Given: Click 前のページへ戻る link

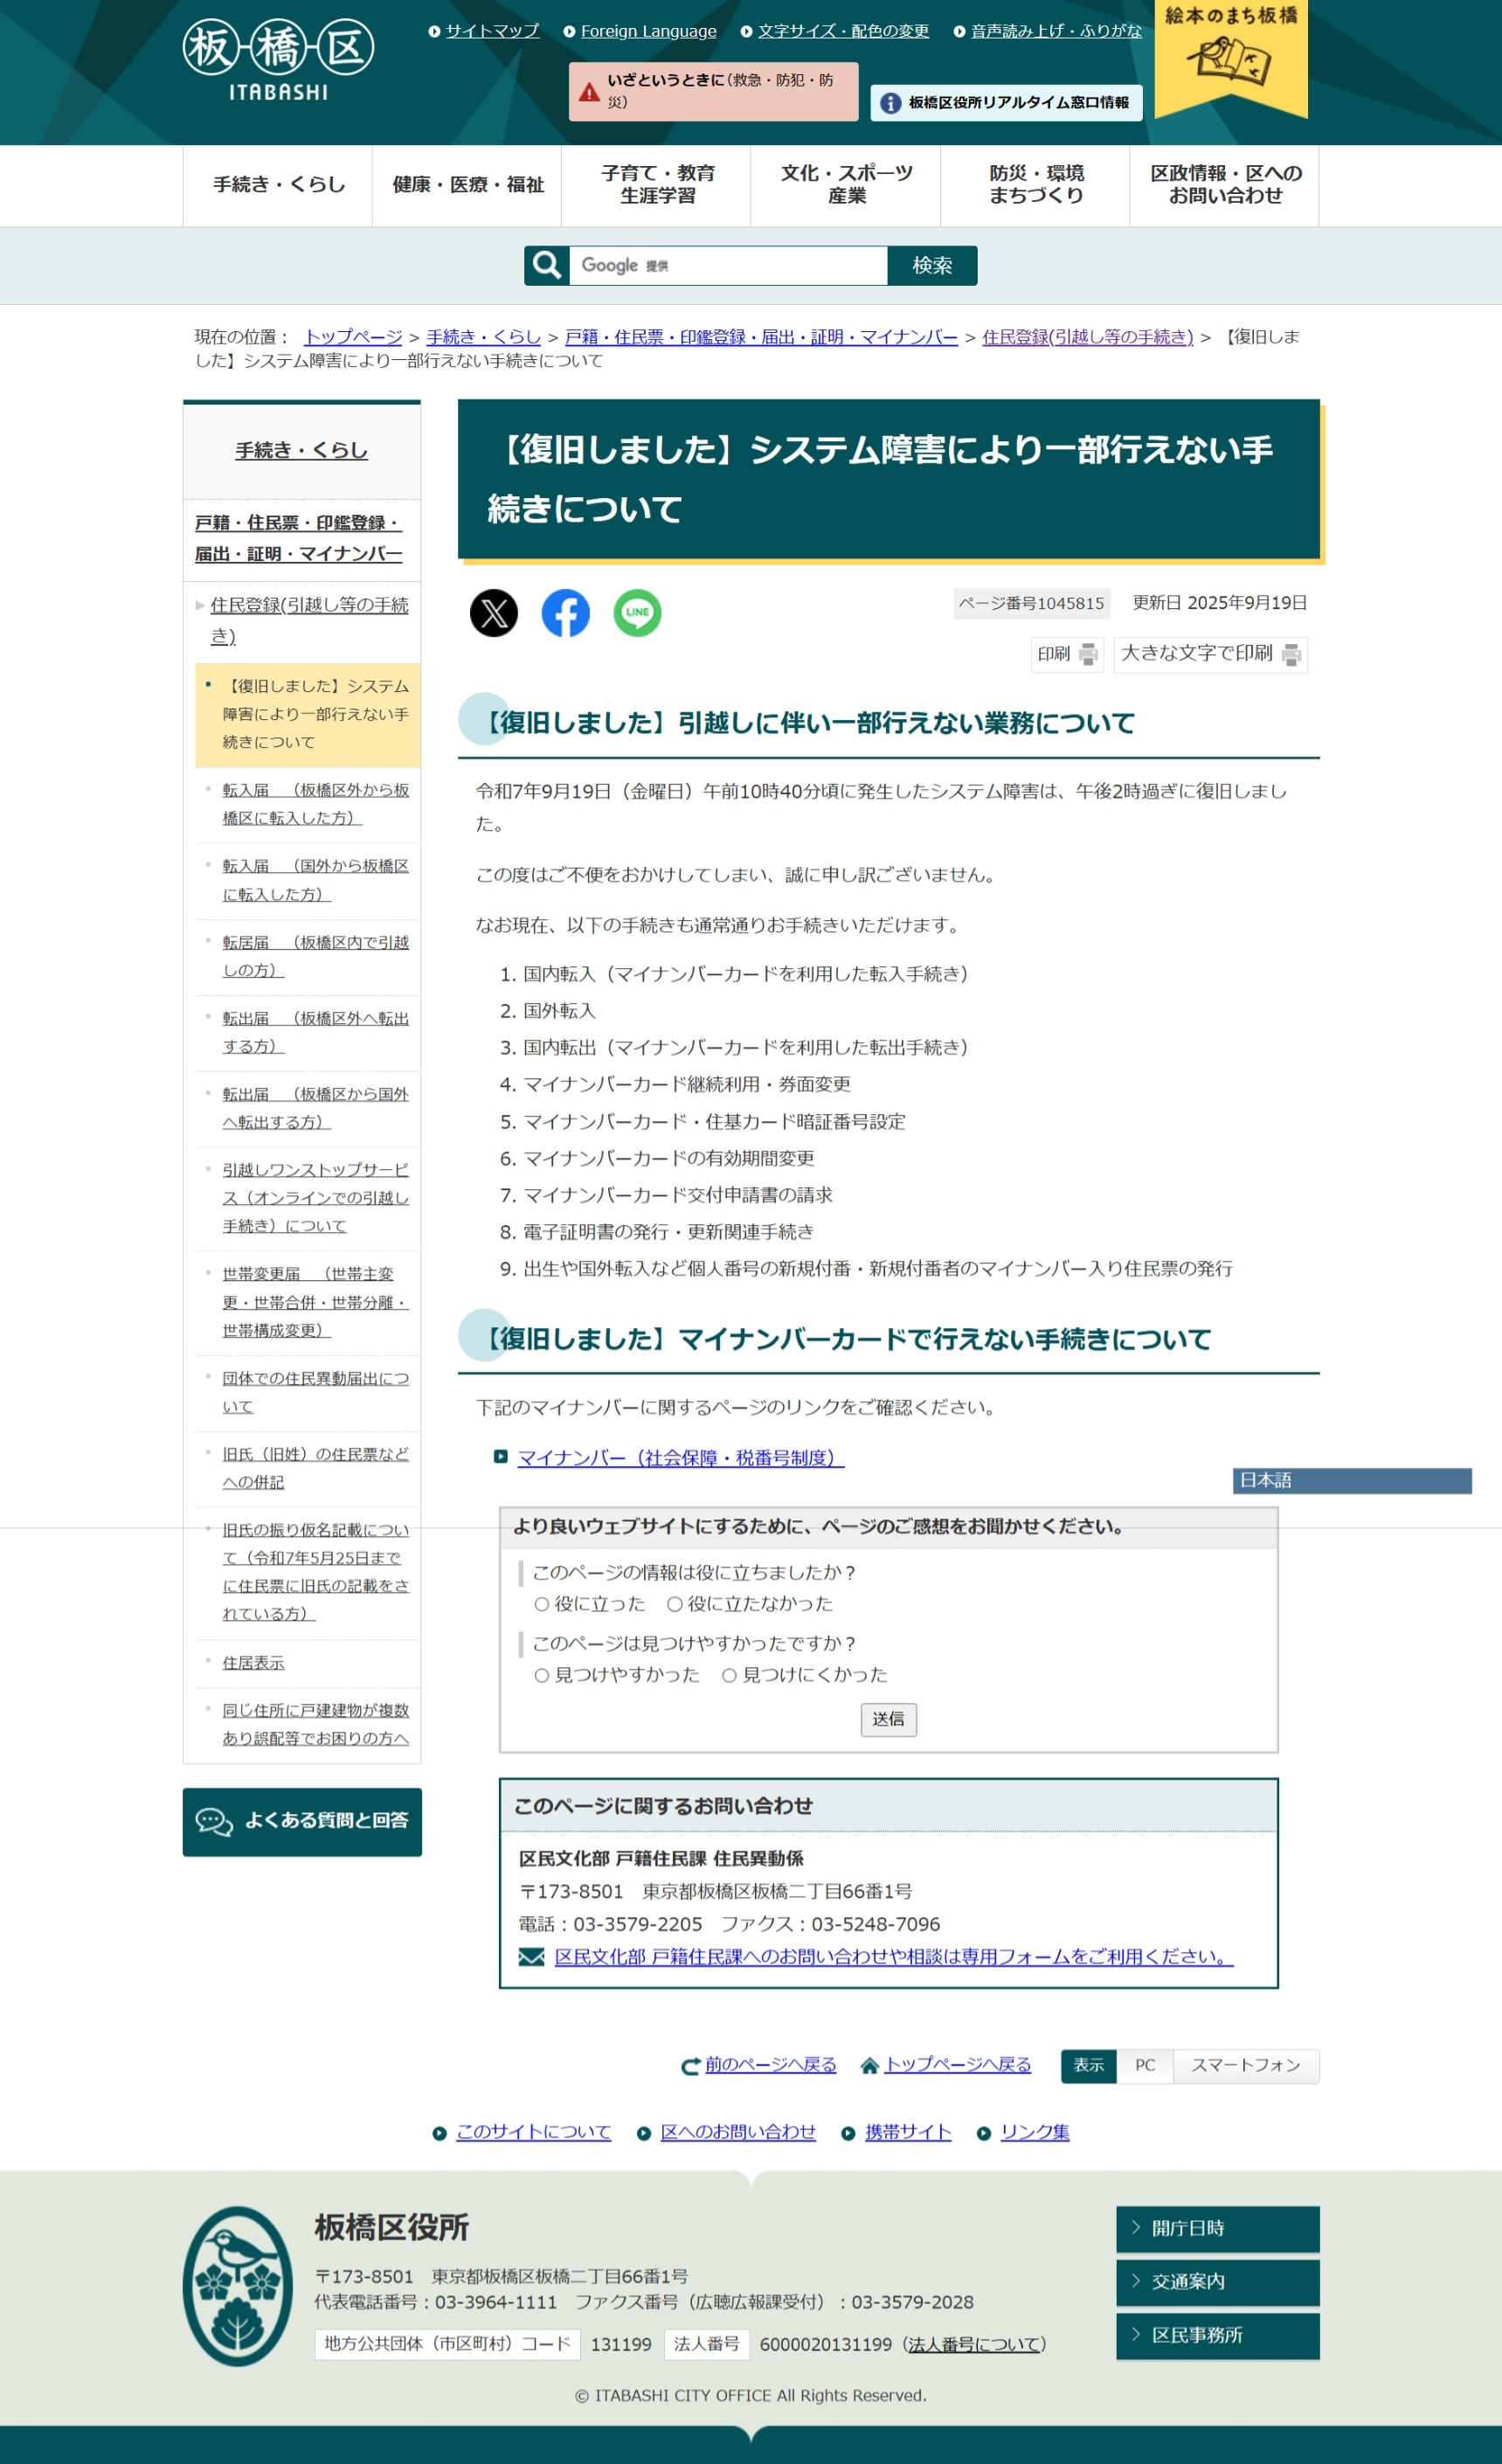Looking at the screenshot, I should [x=770, y=2065].
